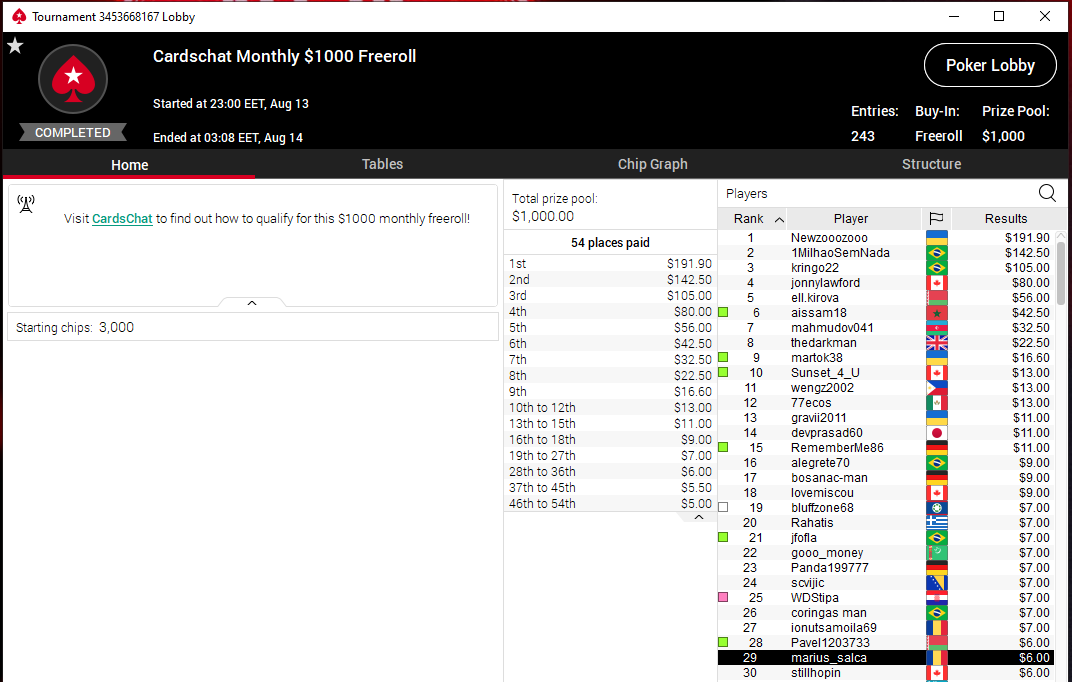Click the PokerStars spade logo
The image size is (1072, 682).
[x=73, y=79]
